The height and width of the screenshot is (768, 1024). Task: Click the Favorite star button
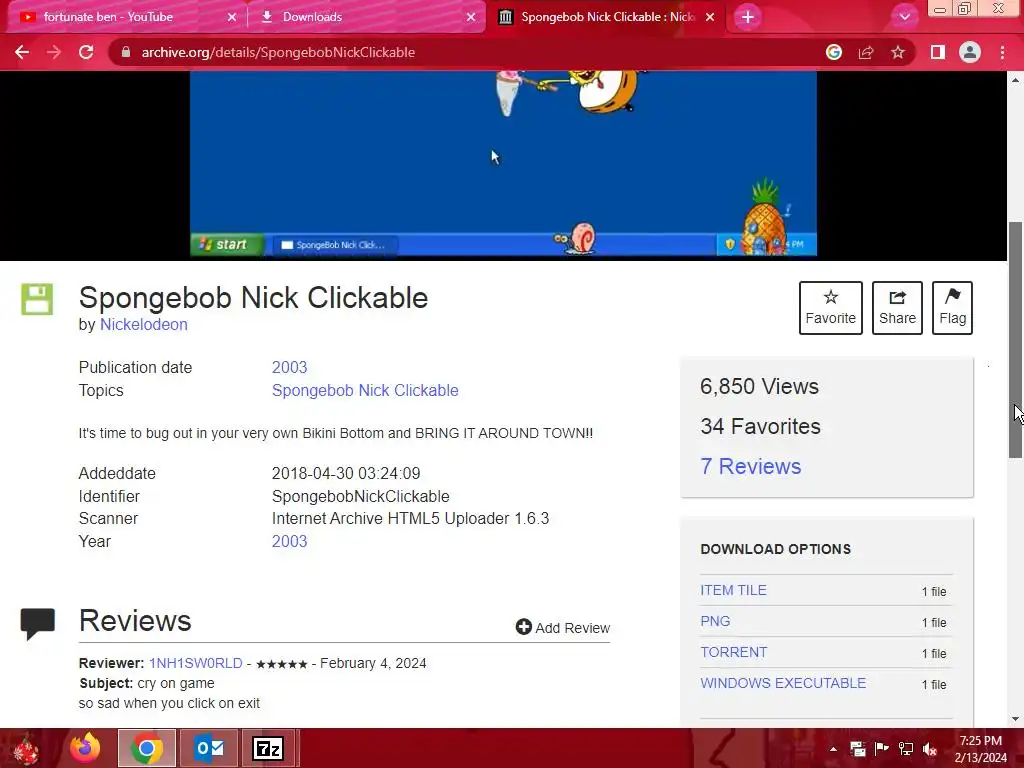pyautogui.click(x=831, y=308)
